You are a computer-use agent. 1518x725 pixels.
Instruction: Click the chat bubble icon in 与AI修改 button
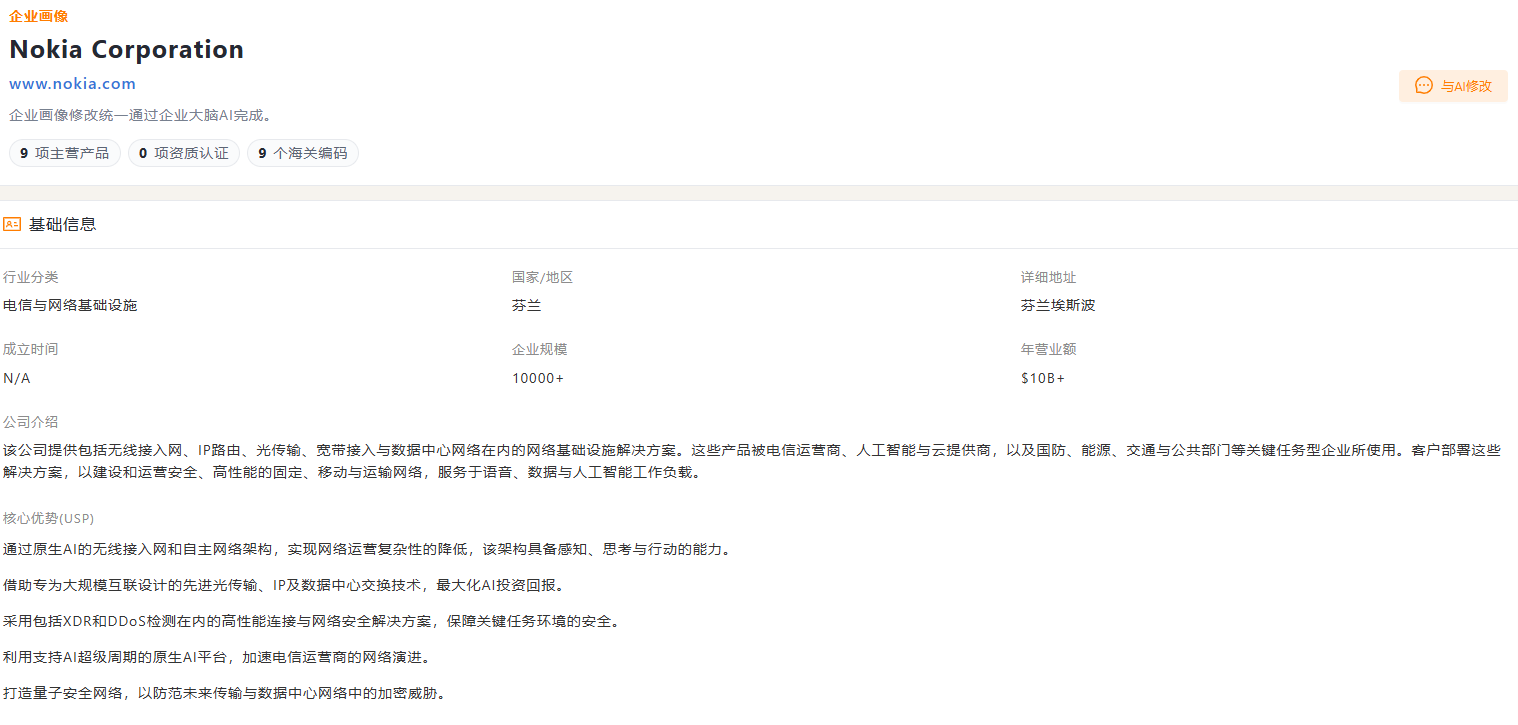tap(1424, 86)
